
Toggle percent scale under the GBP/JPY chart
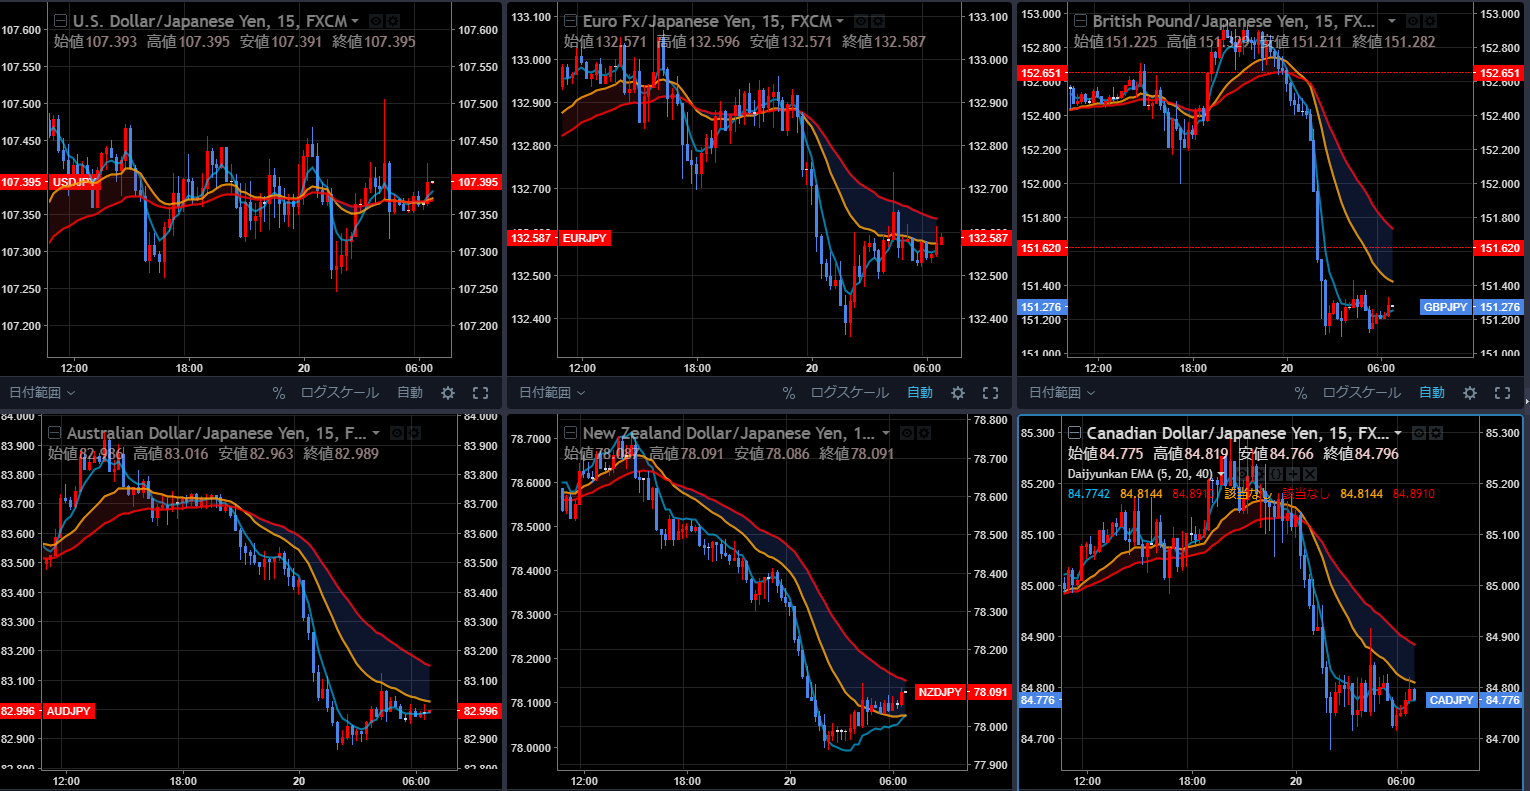pyautogui.click(x=1301, y=393)
